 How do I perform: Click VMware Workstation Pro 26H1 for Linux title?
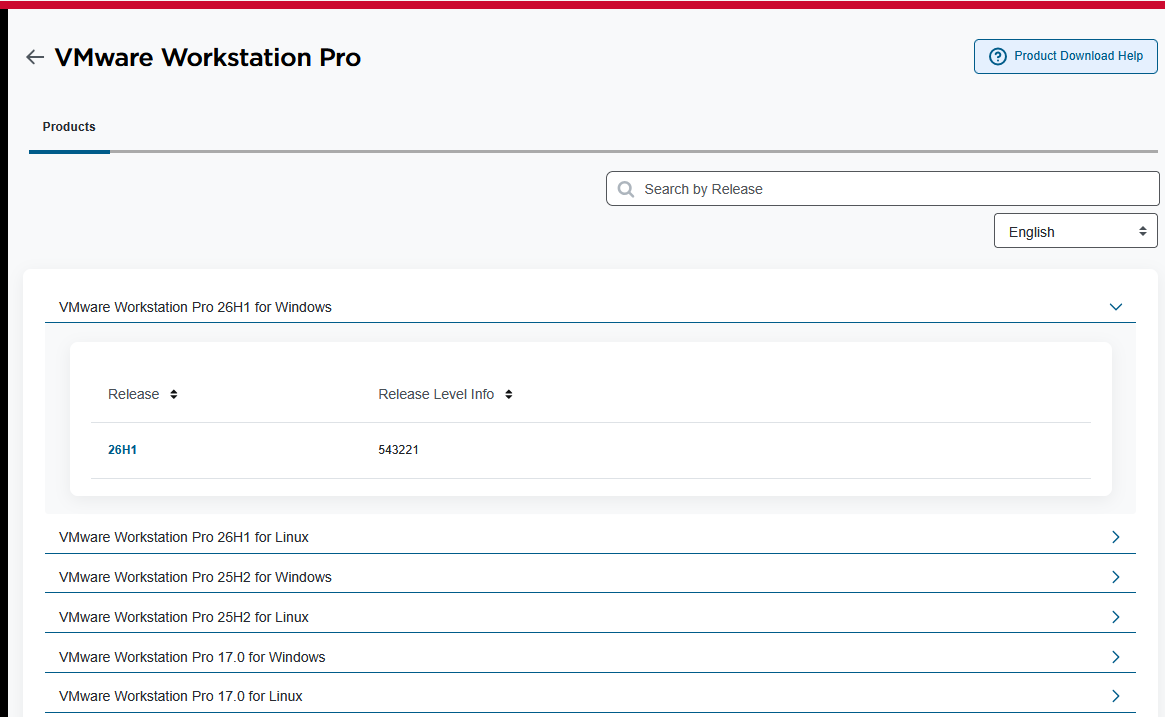[184, 537]
